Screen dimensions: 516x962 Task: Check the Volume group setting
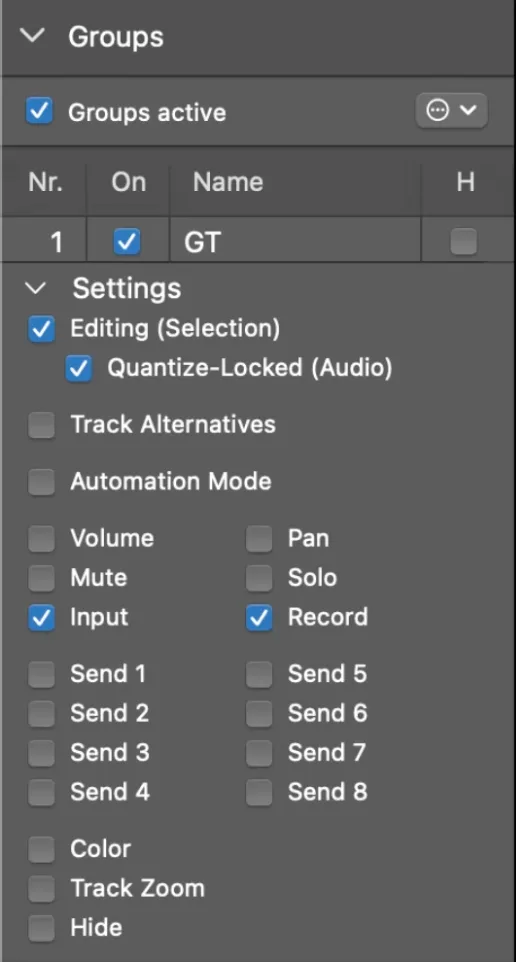[41, 539]
